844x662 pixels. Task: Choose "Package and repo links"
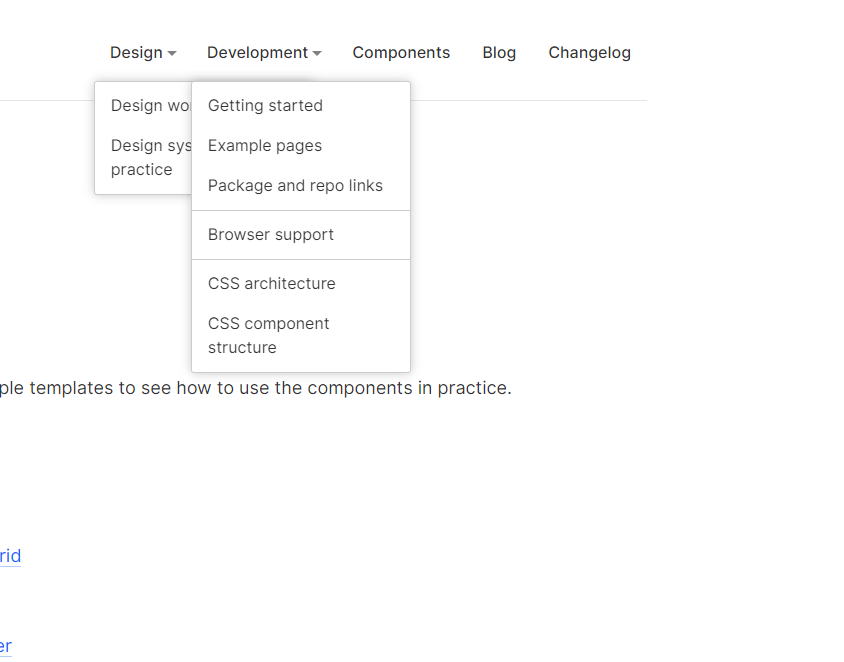coord(295,185)
